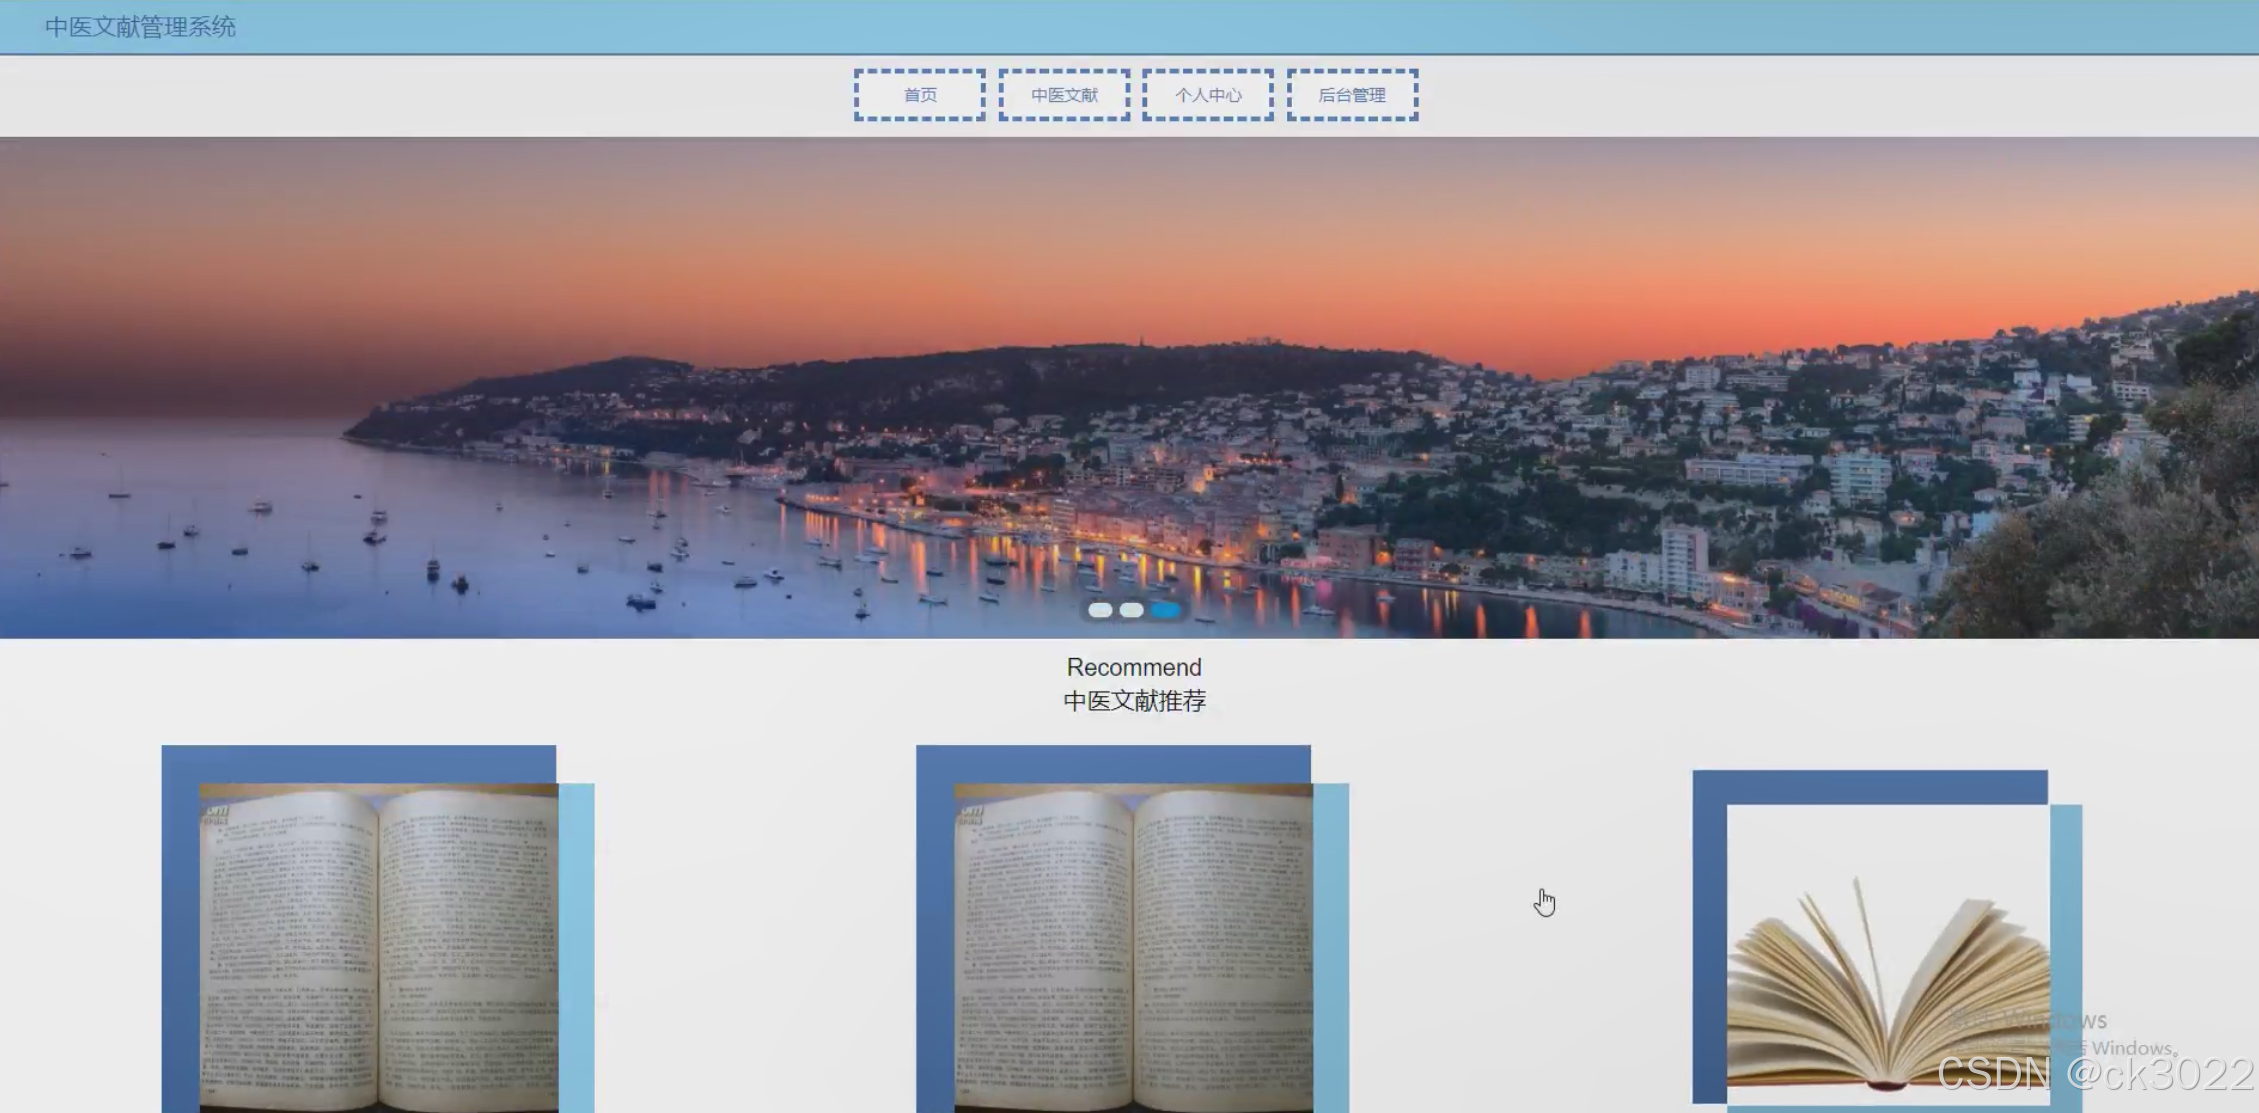Switch to the second carousel slide dot
The width and height of the screenshot is (2259, 1113).
click(1131, 610)
